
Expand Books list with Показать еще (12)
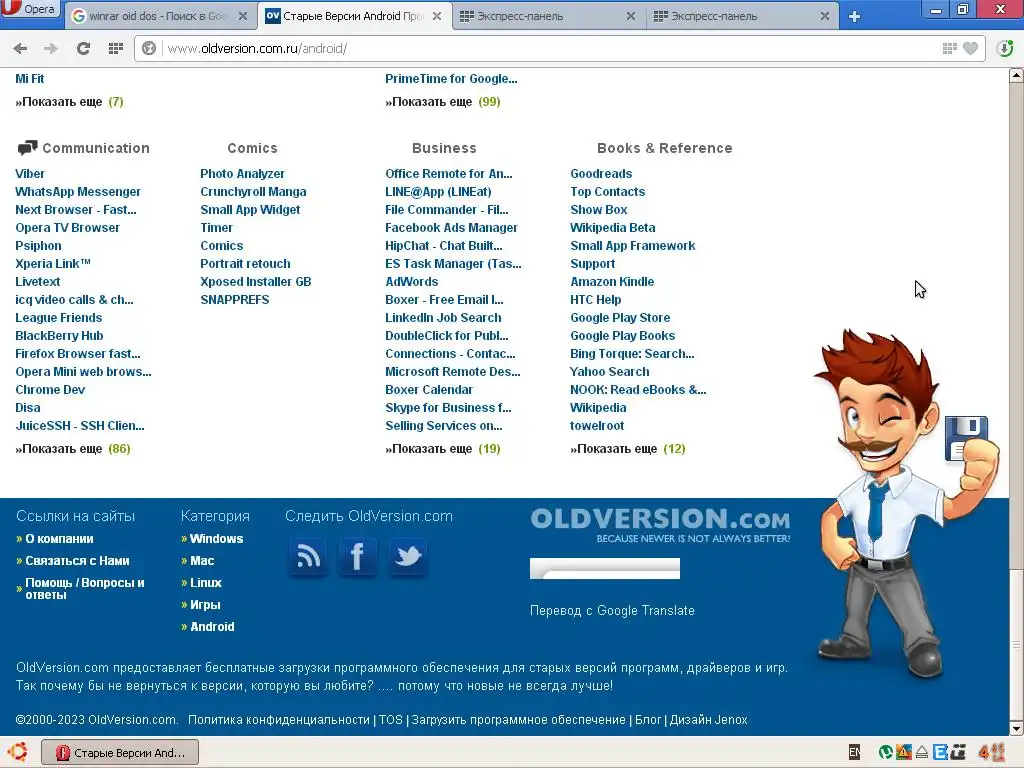click(628, 449)
